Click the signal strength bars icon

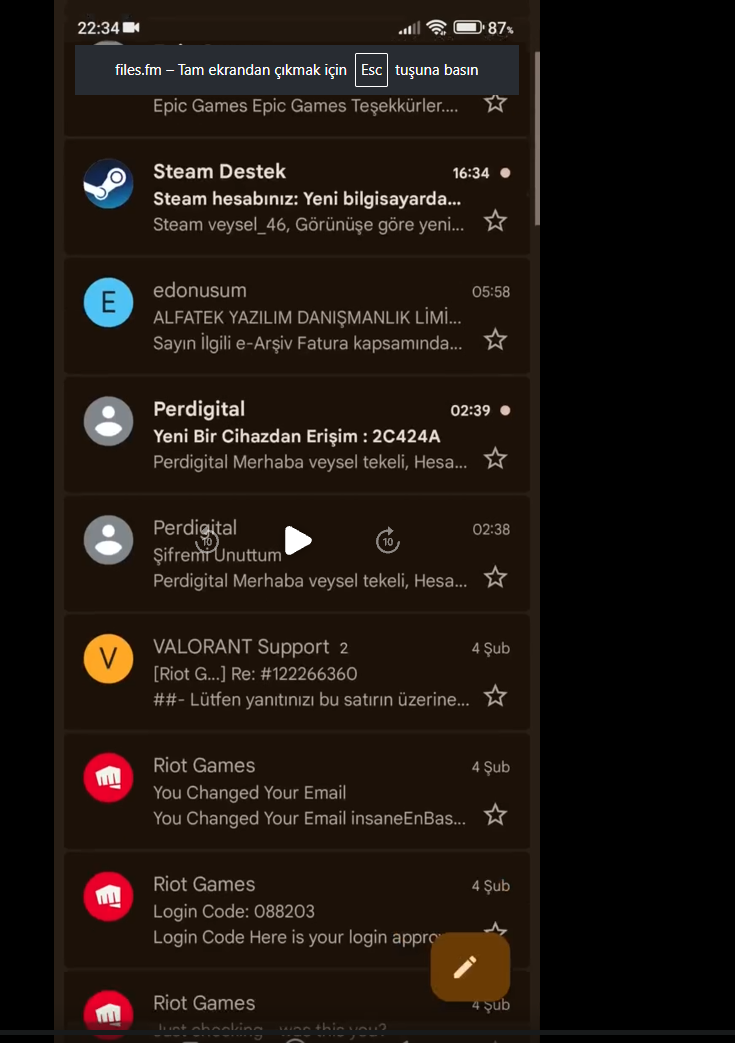pyautogui.click(x=410, y=28)
